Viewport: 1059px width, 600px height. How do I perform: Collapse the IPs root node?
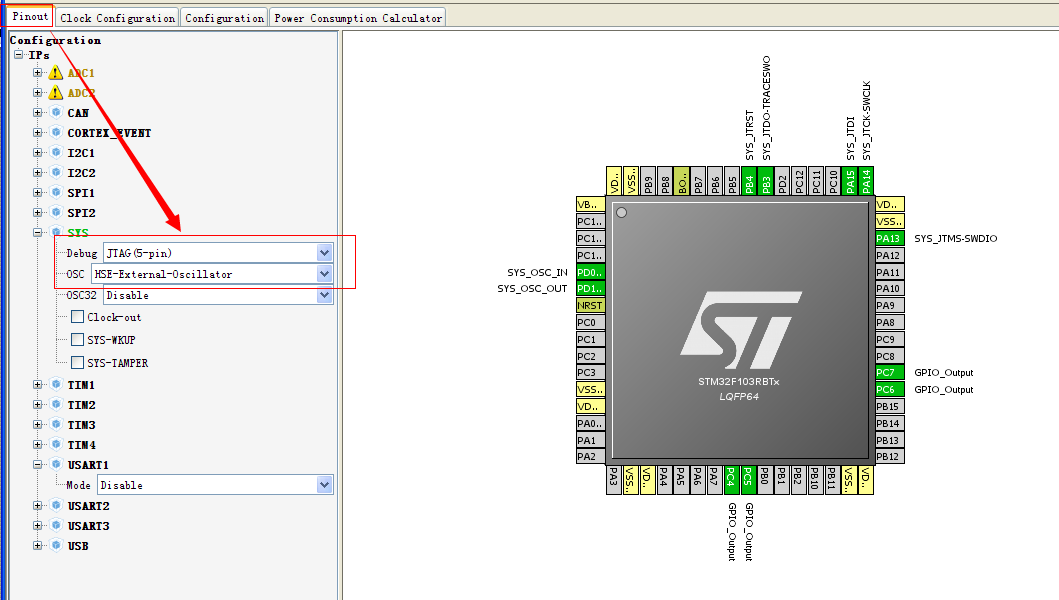point(19,55)
